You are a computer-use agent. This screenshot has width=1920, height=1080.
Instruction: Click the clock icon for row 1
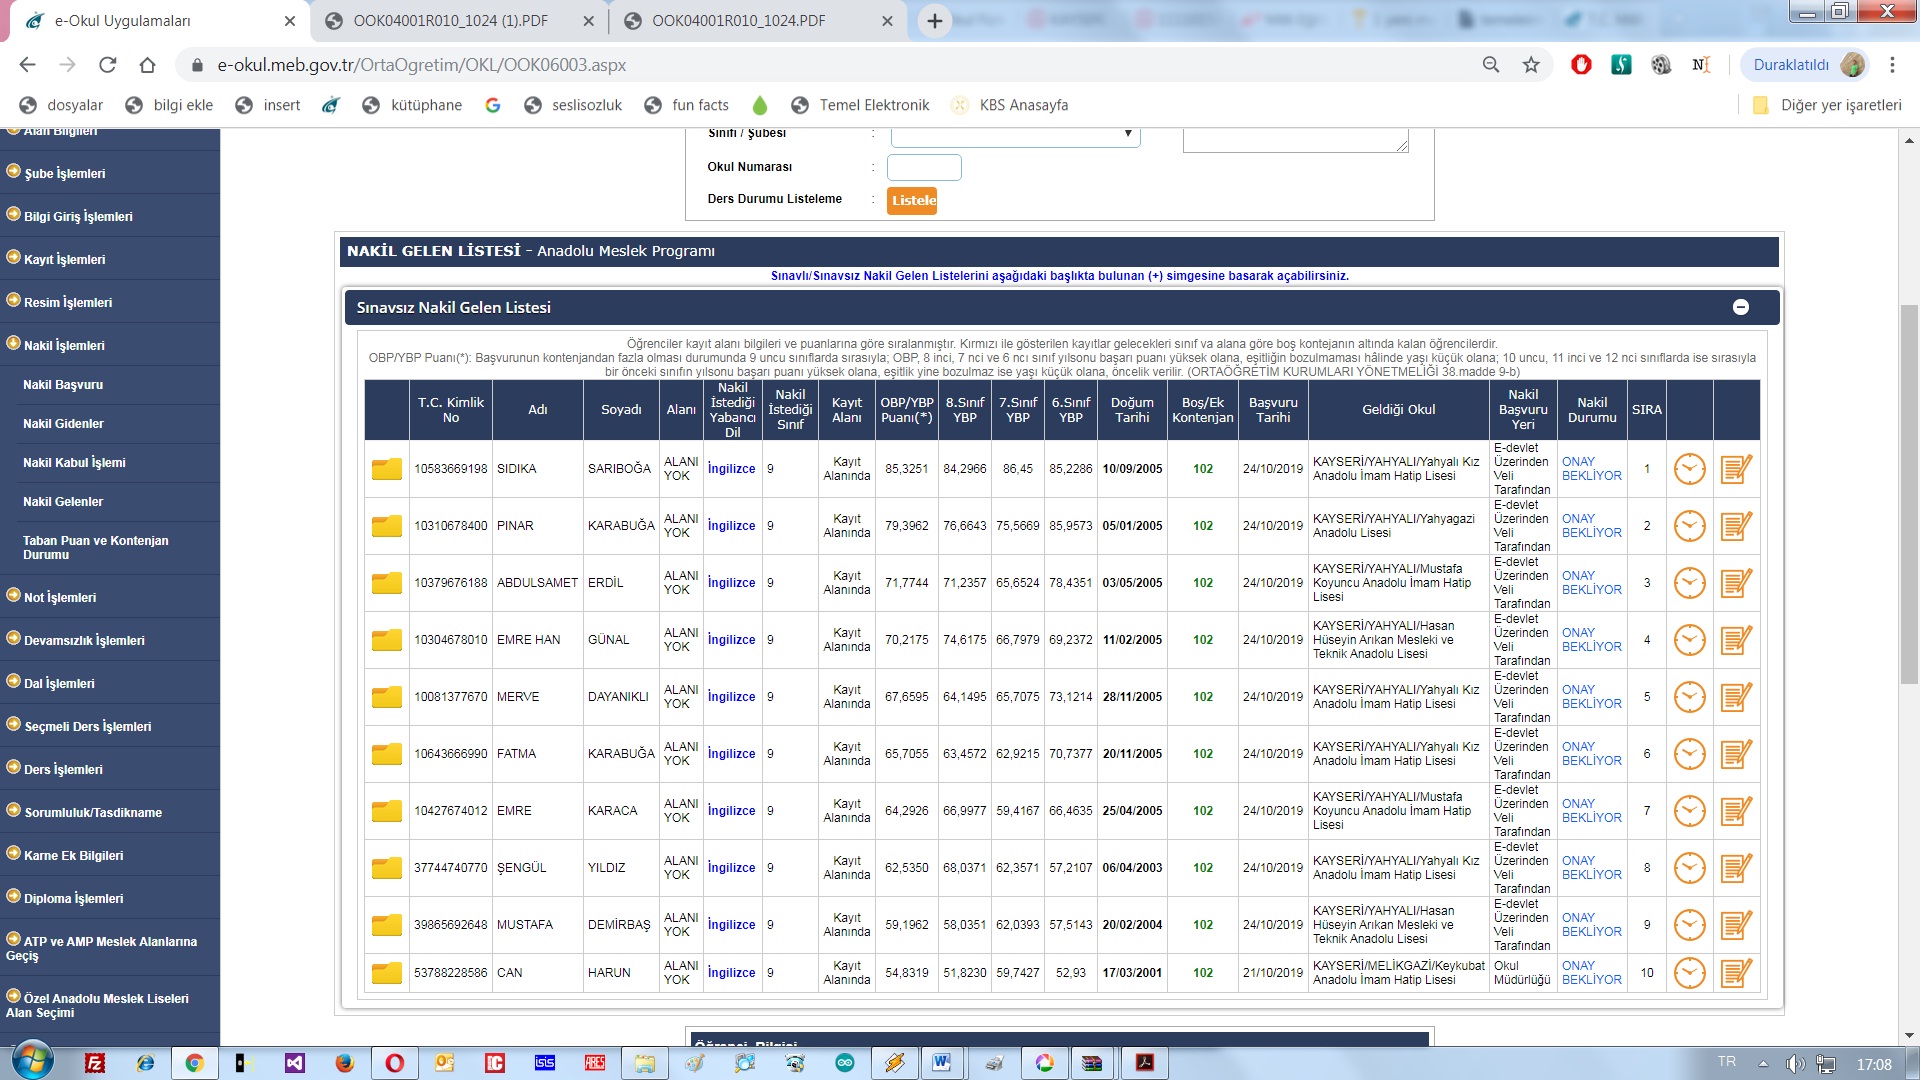(1689, 469)
